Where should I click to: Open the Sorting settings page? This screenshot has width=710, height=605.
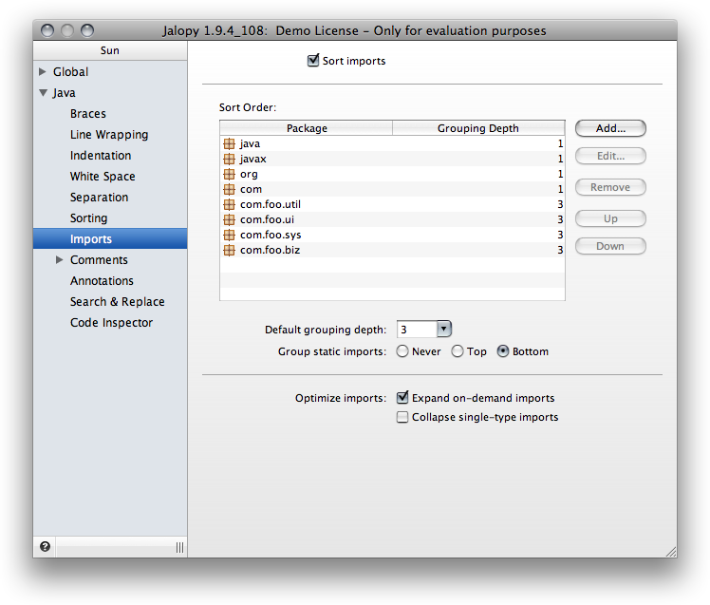[x=89, y=218]
